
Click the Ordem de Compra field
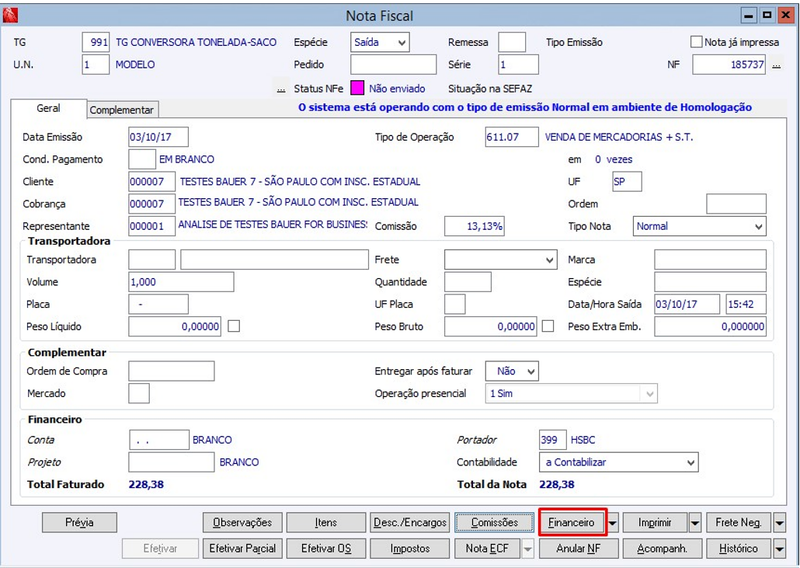click(171, 371)
